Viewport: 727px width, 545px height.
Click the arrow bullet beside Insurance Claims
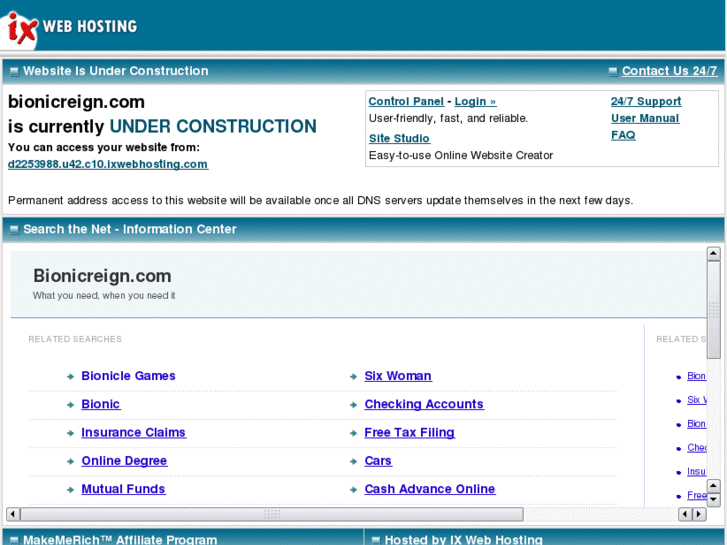(70, 433)
